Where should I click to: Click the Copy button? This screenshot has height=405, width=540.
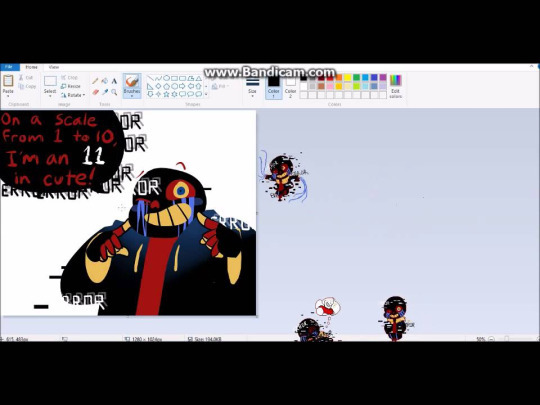coord(27,86)
